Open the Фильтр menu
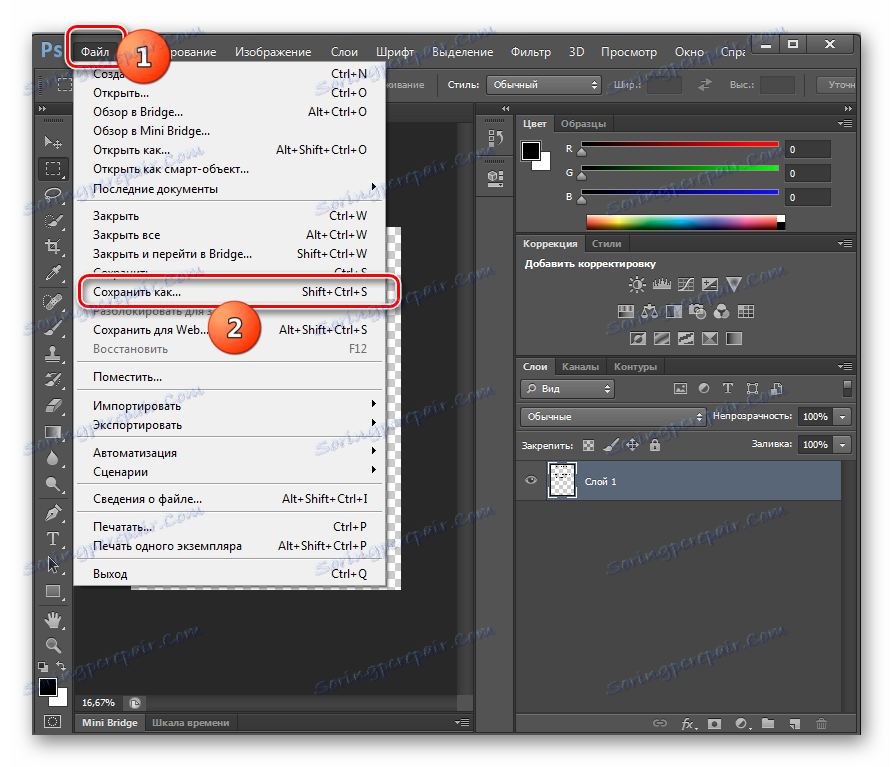The width and height of the screenshot is (893, 767). (x=531, y=52)
